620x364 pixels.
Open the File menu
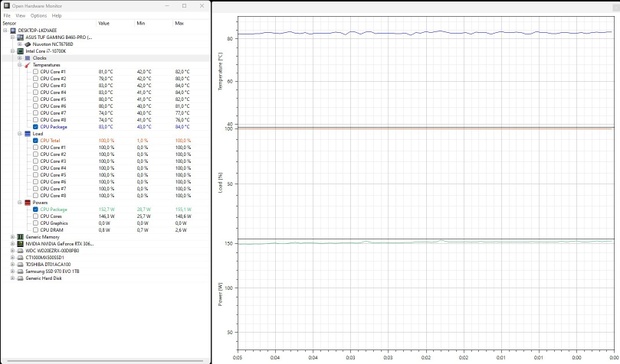[7, 16]
